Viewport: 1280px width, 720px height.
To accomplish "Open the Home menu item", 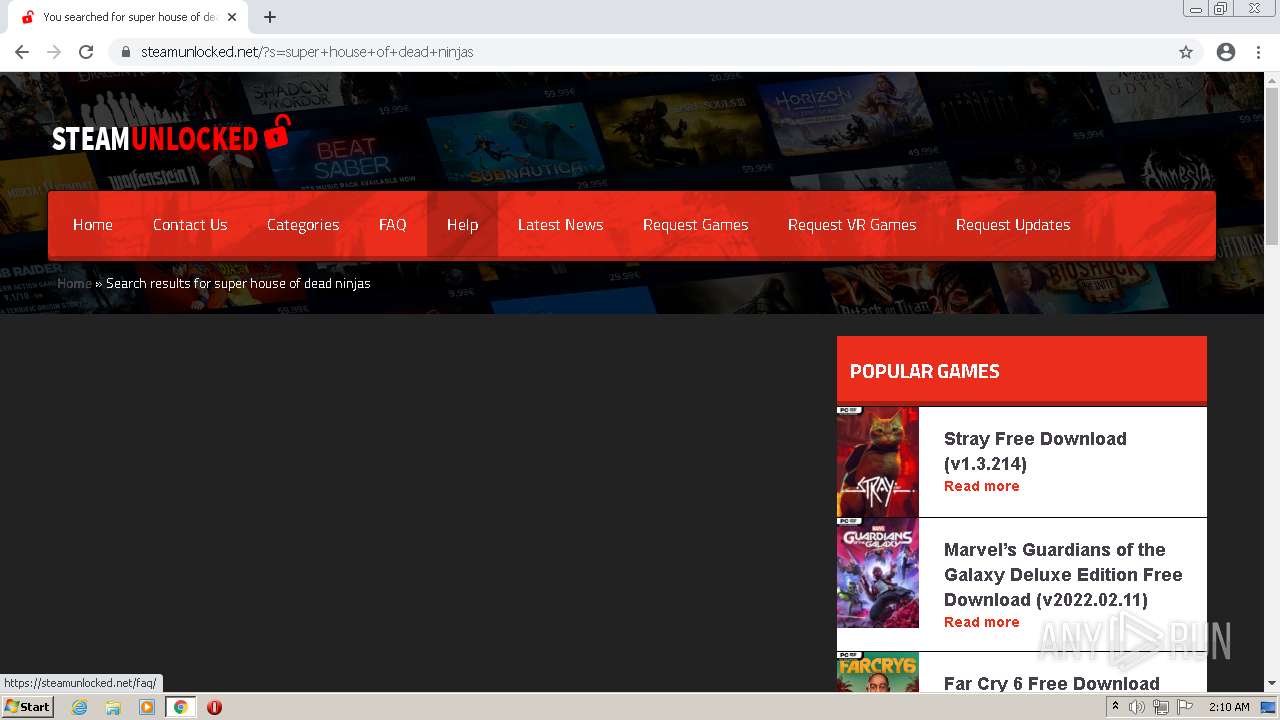I will [x=93, y=225].
